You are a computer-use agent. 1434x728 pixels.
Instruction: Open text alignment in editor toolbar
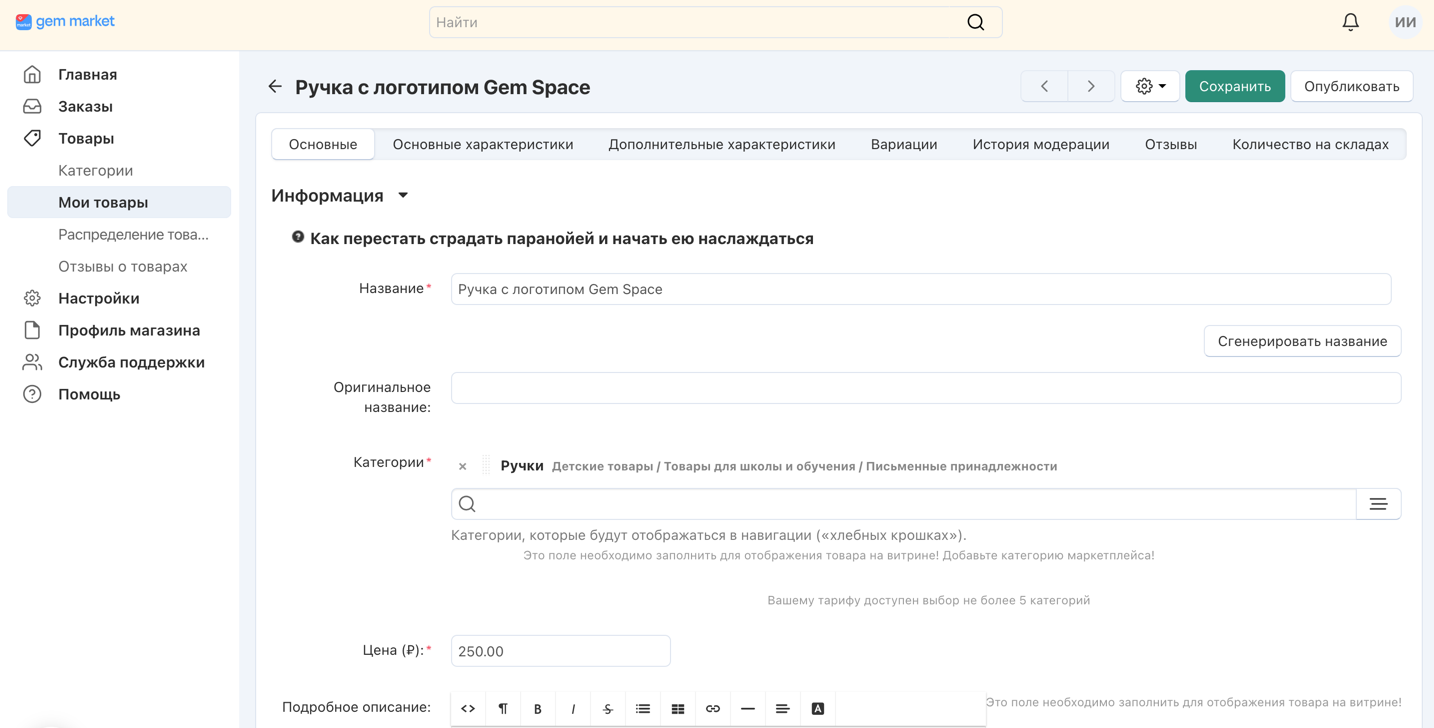pyautogui.click(x=783, y=708)
